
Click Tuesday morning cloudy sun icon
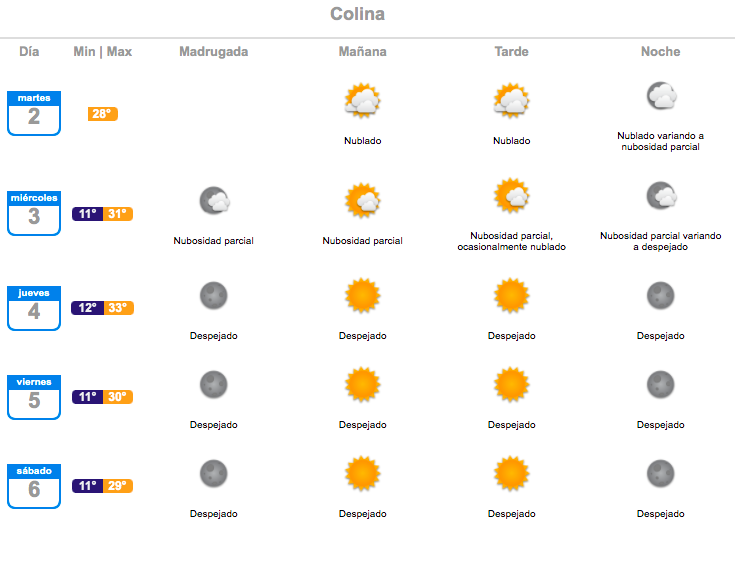tap(362, 101)
